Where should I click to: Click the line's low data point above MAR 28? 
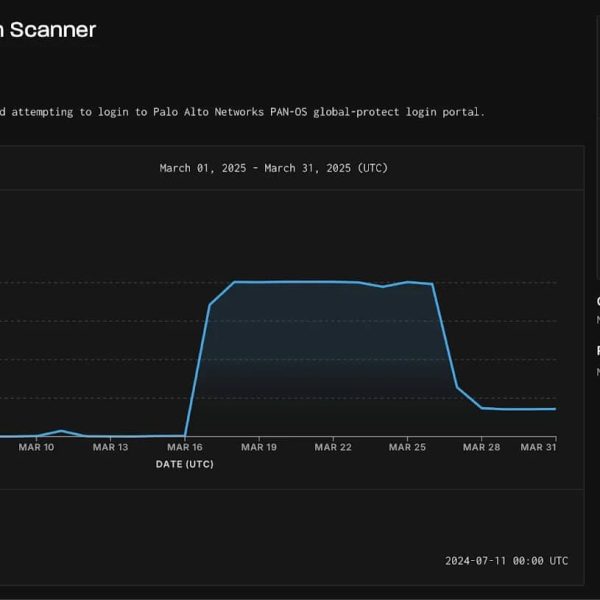click(481, 408)
